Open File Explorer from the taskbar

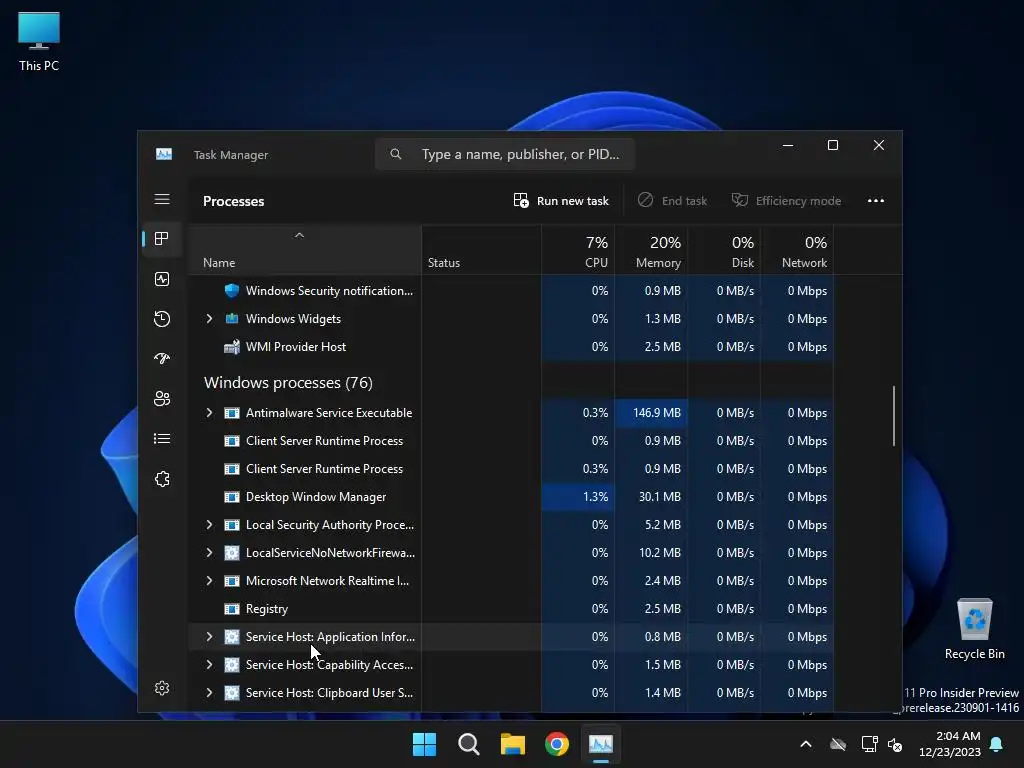pos(513,744)
